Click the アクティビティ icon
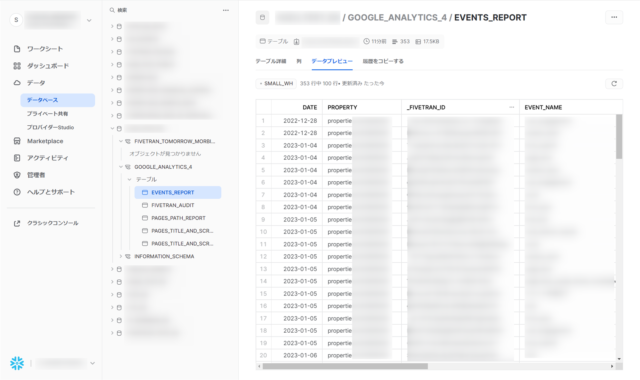The width and height of the screenshot is (640, 380). click(x=17, y=158)
